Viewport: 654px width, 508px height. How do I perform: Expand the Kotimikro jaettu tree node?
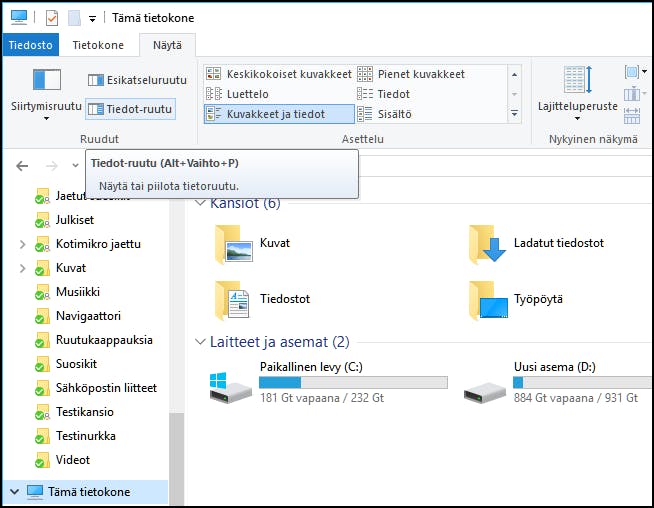(22, 244)
